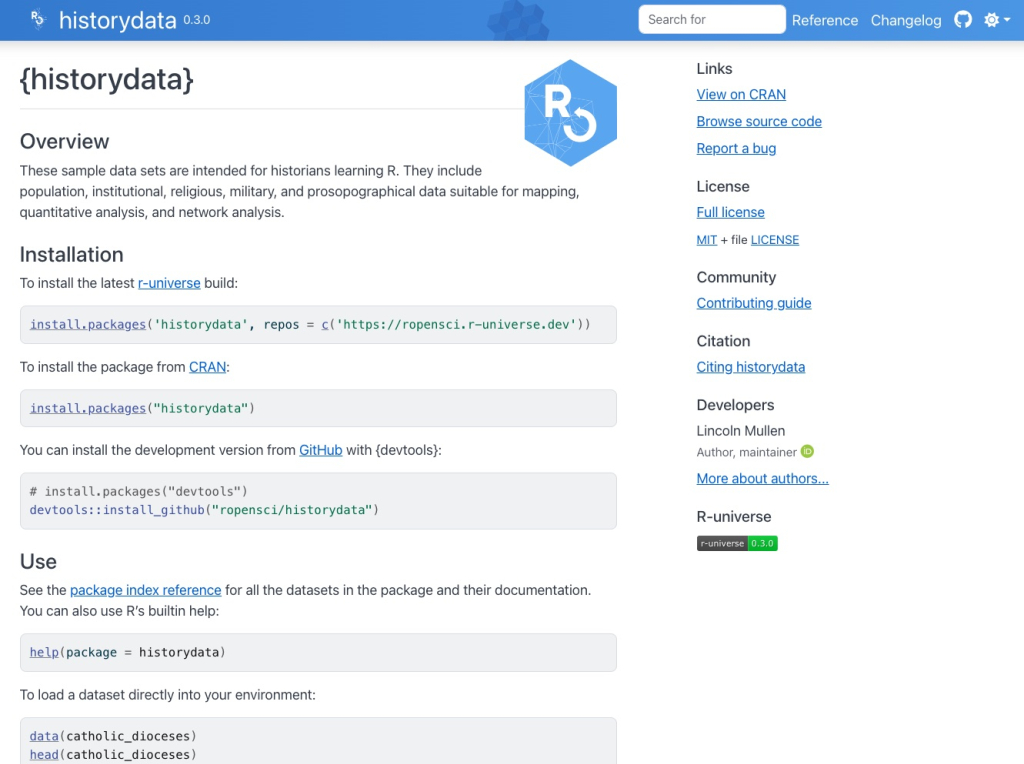Click the ORCID icon beside maintainer
Screen dimensions: 1024x764
tap(807, 451)
